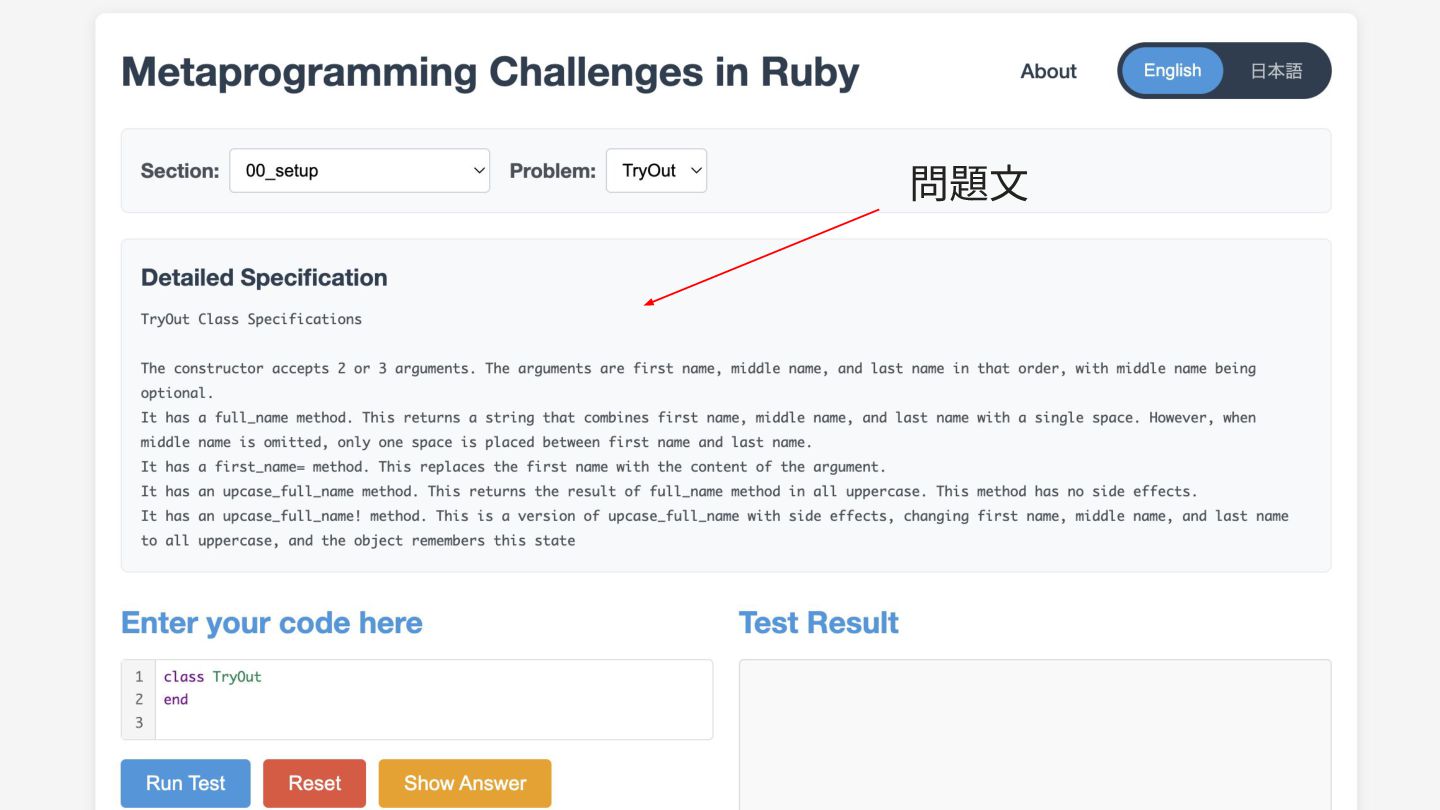
Task: Click the 問題文 annotation label
Action: pyautogui.click(x=968, y=184)
